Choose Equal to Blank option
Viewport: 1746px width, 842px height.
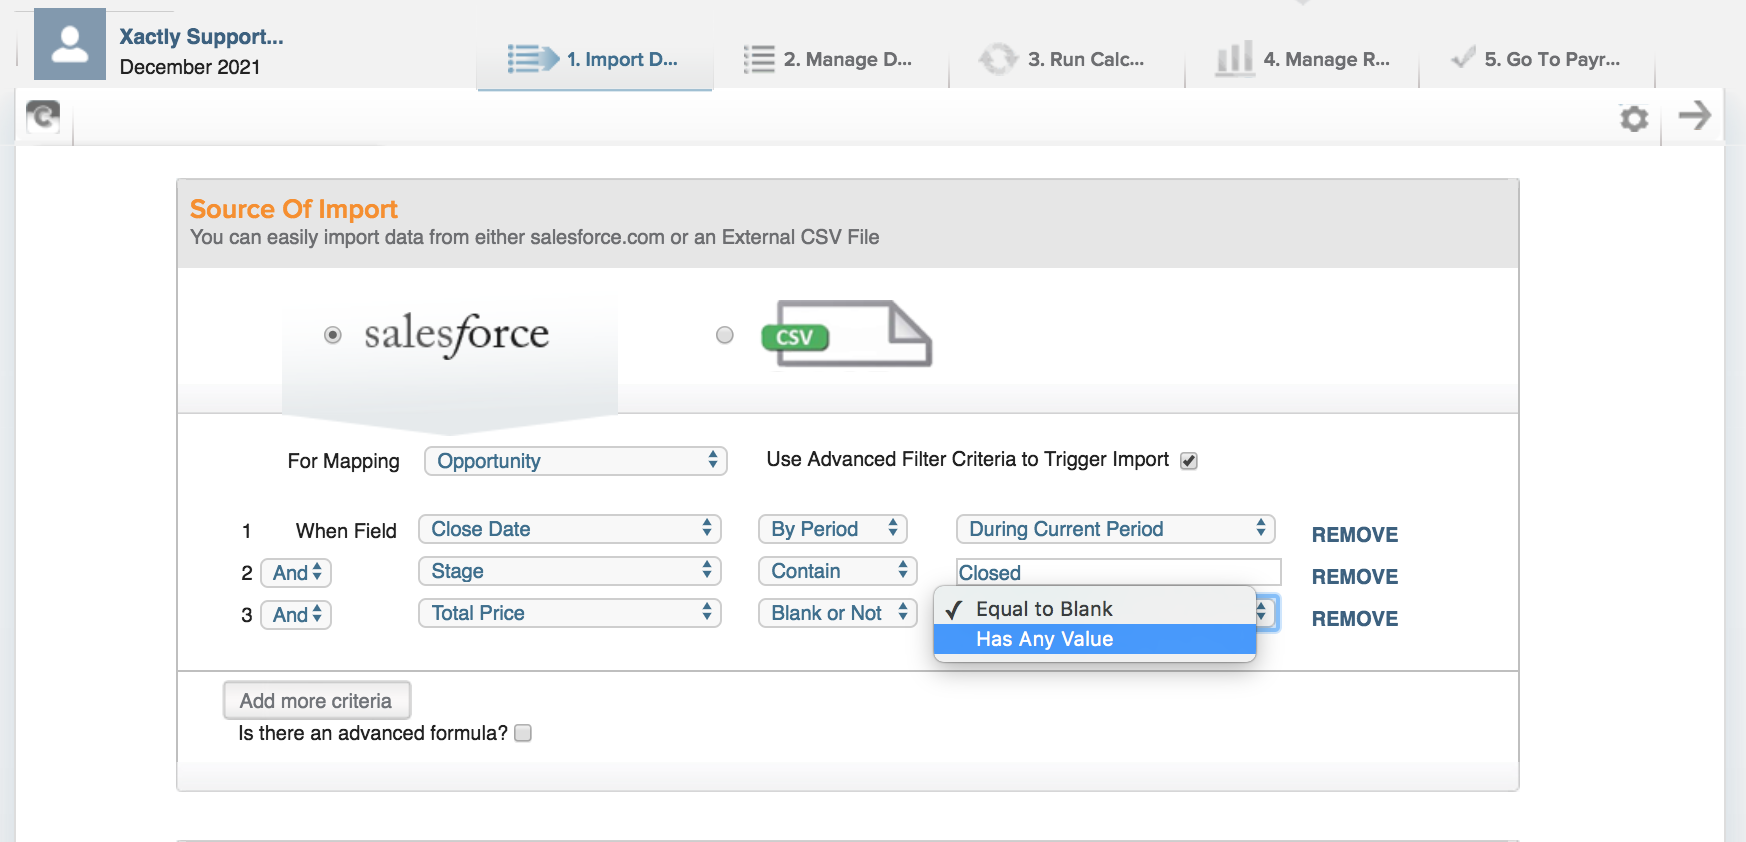[1095, 609]
